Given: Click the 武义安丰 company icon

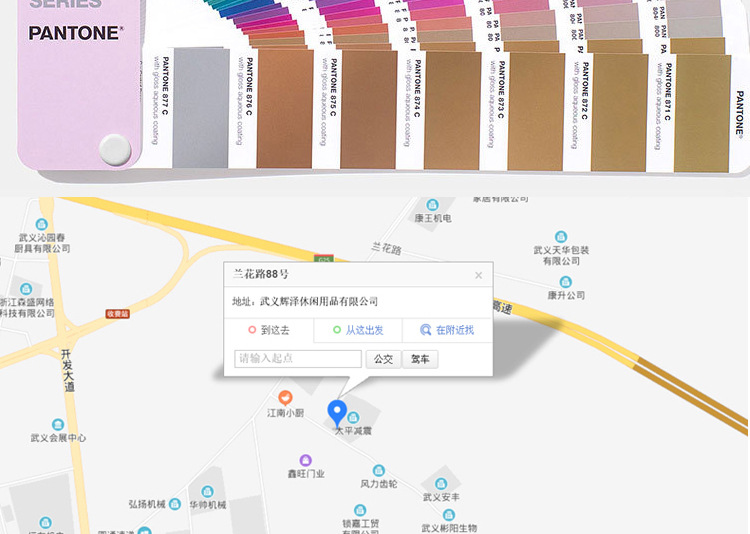Looking at the screenshot, I should pyautogui.click(x=441, y=484).
